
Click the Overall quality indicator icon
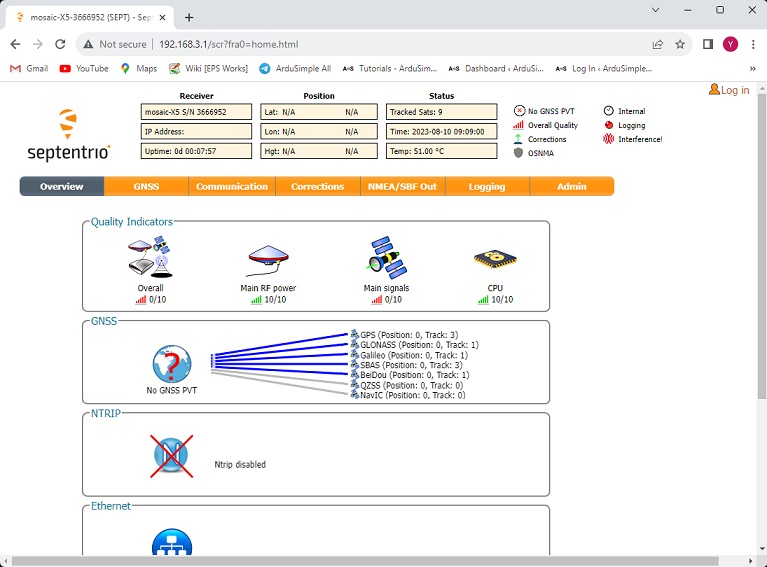[150, 258]
